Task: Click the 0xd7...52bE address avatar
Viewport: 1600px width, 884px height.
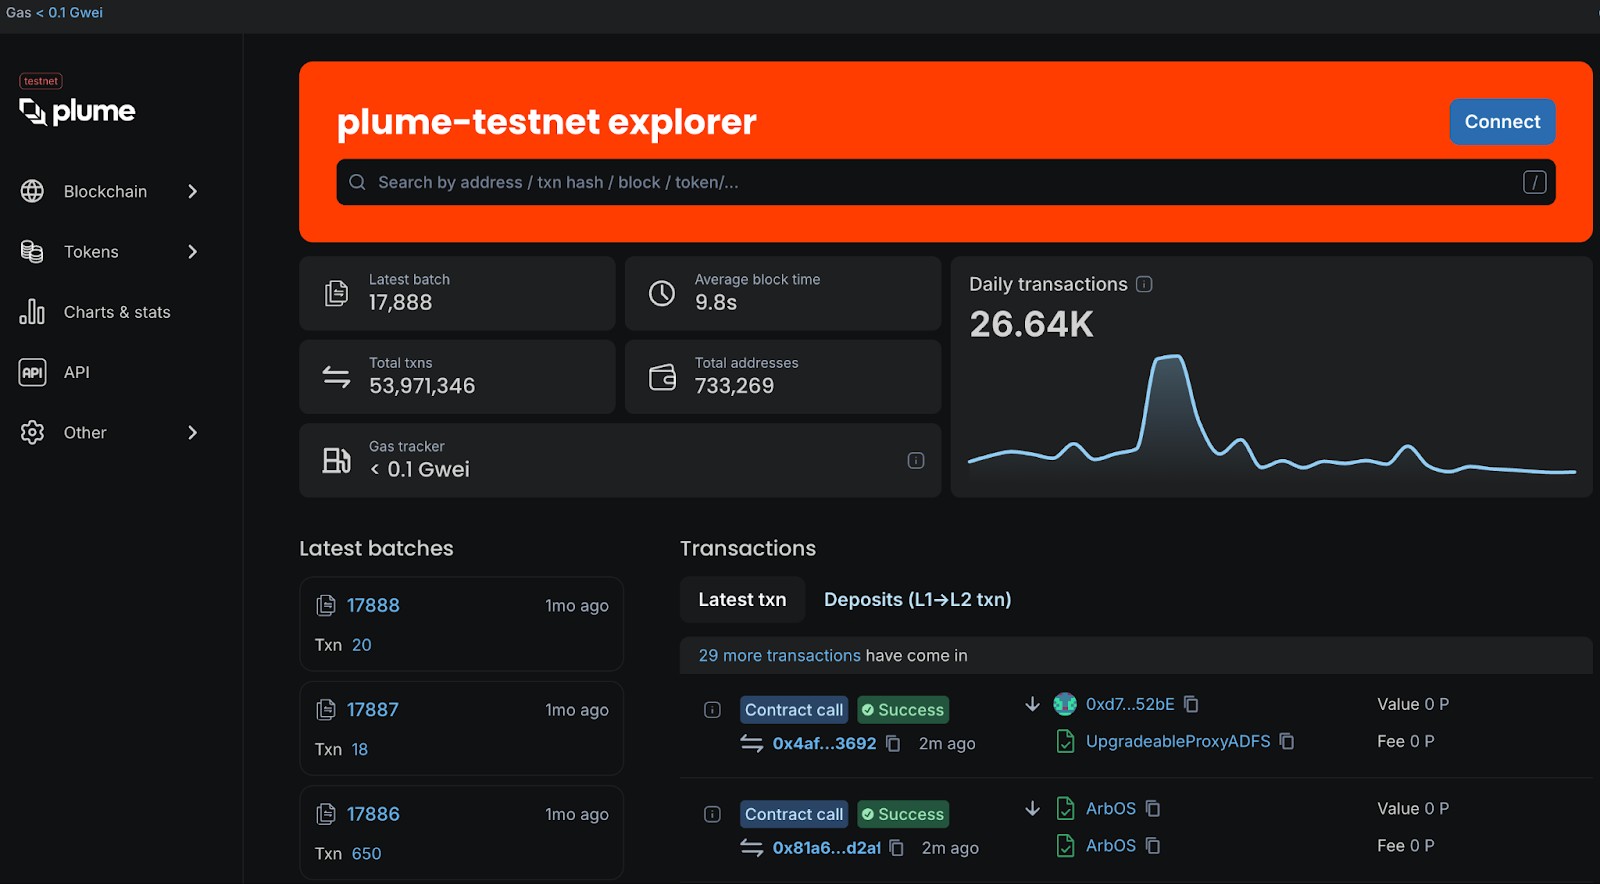Action: pyautogui.click(x=1065, y=704)
